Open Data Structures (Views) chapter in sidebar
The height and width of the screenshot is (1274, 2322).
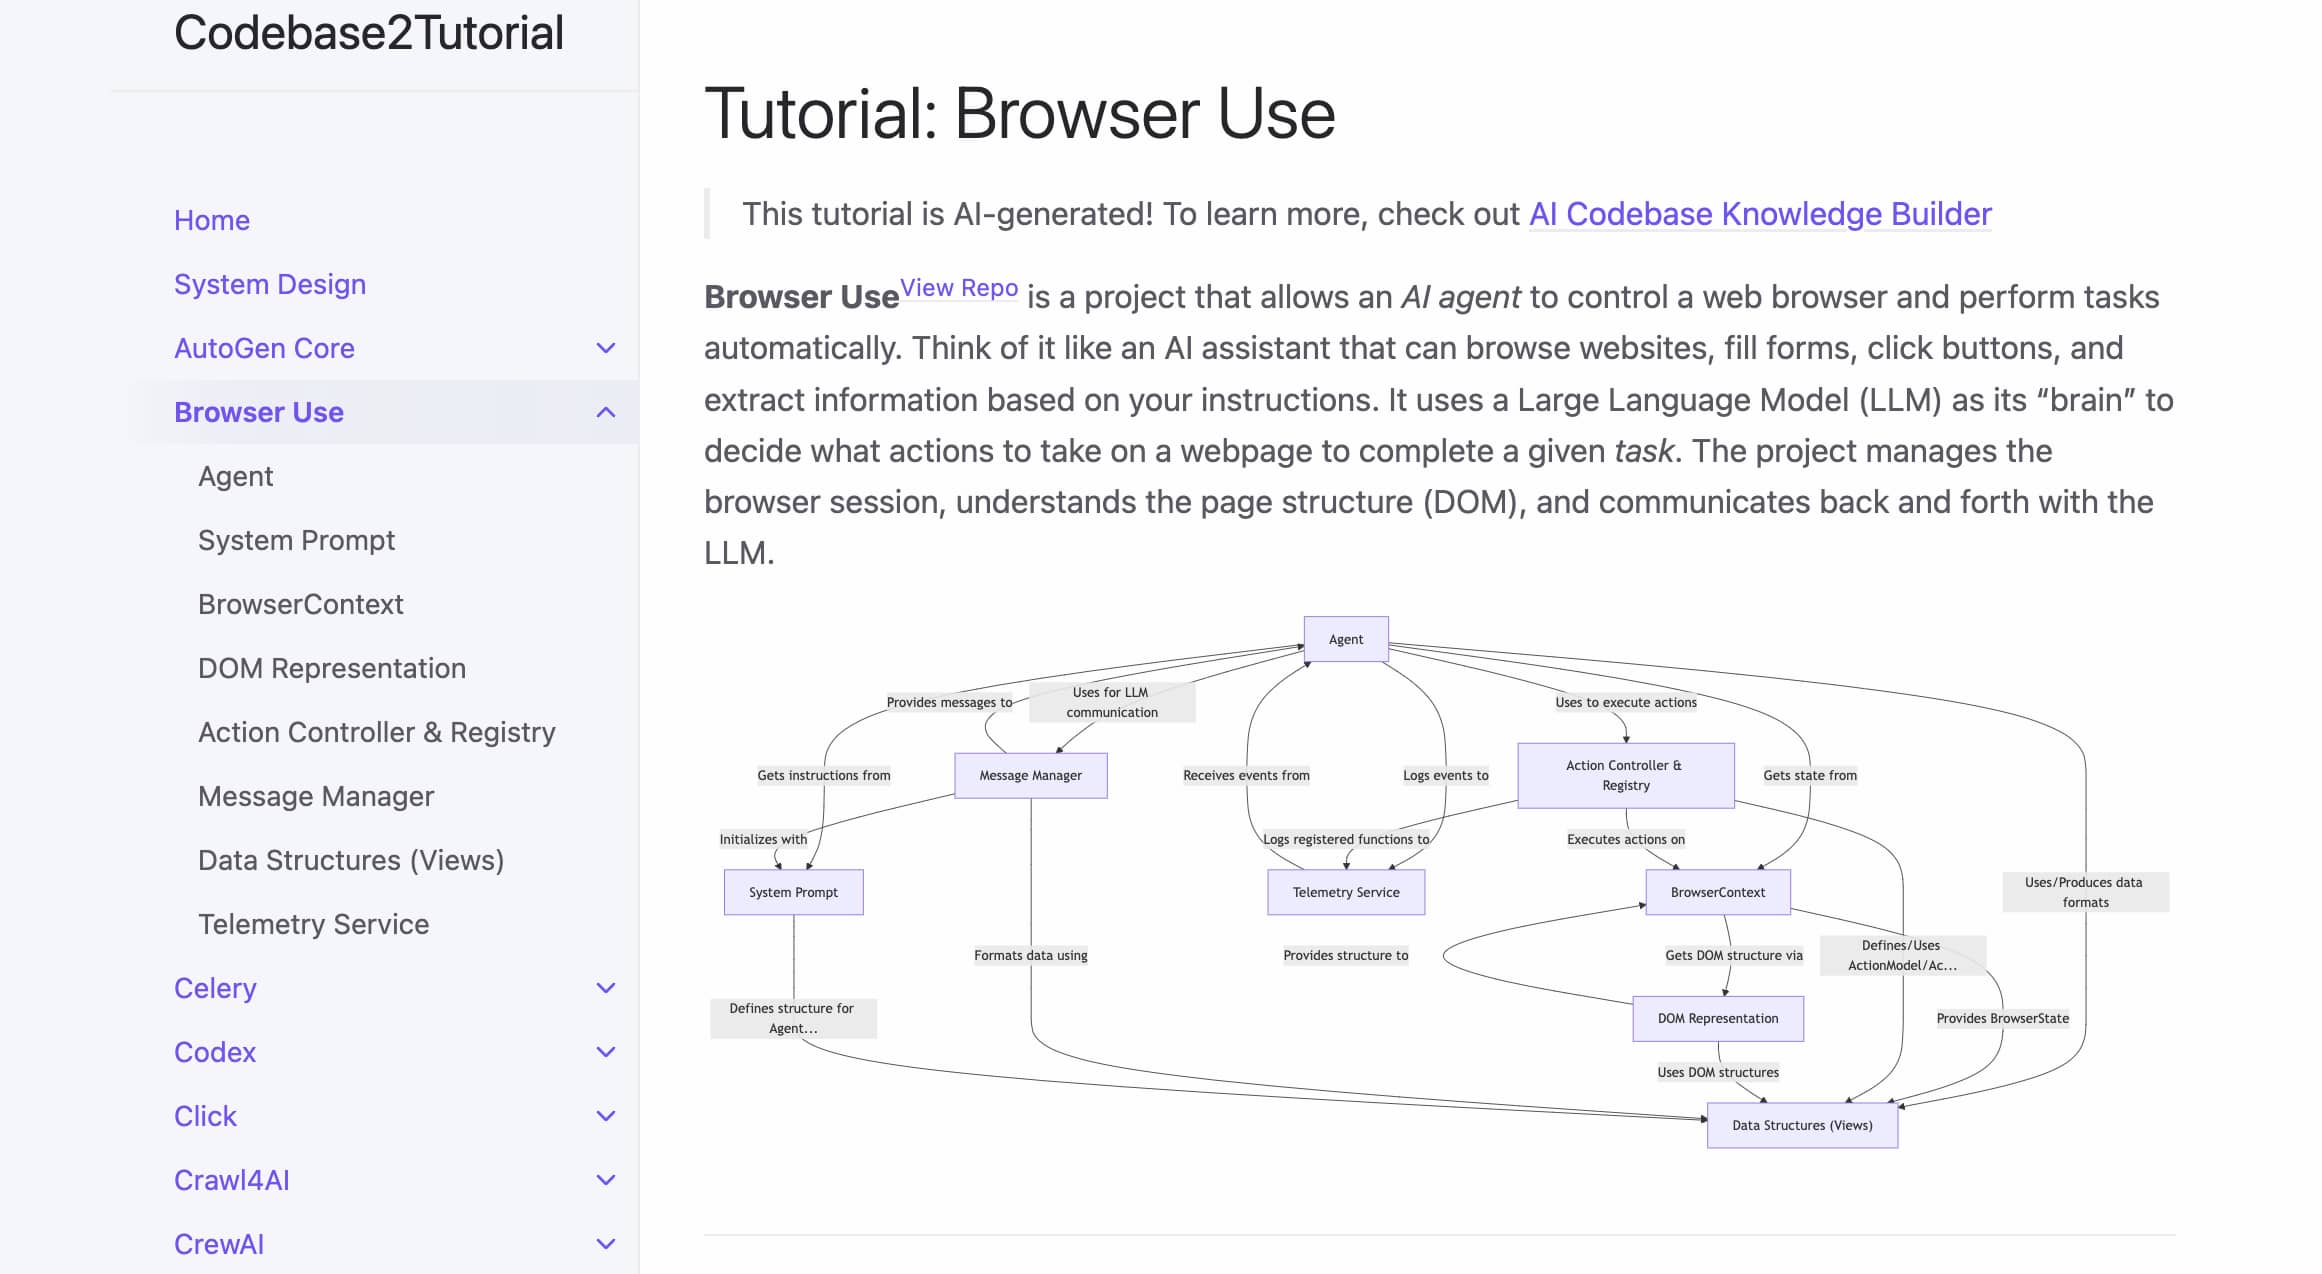pyautogui.click(x=351, y=860)
